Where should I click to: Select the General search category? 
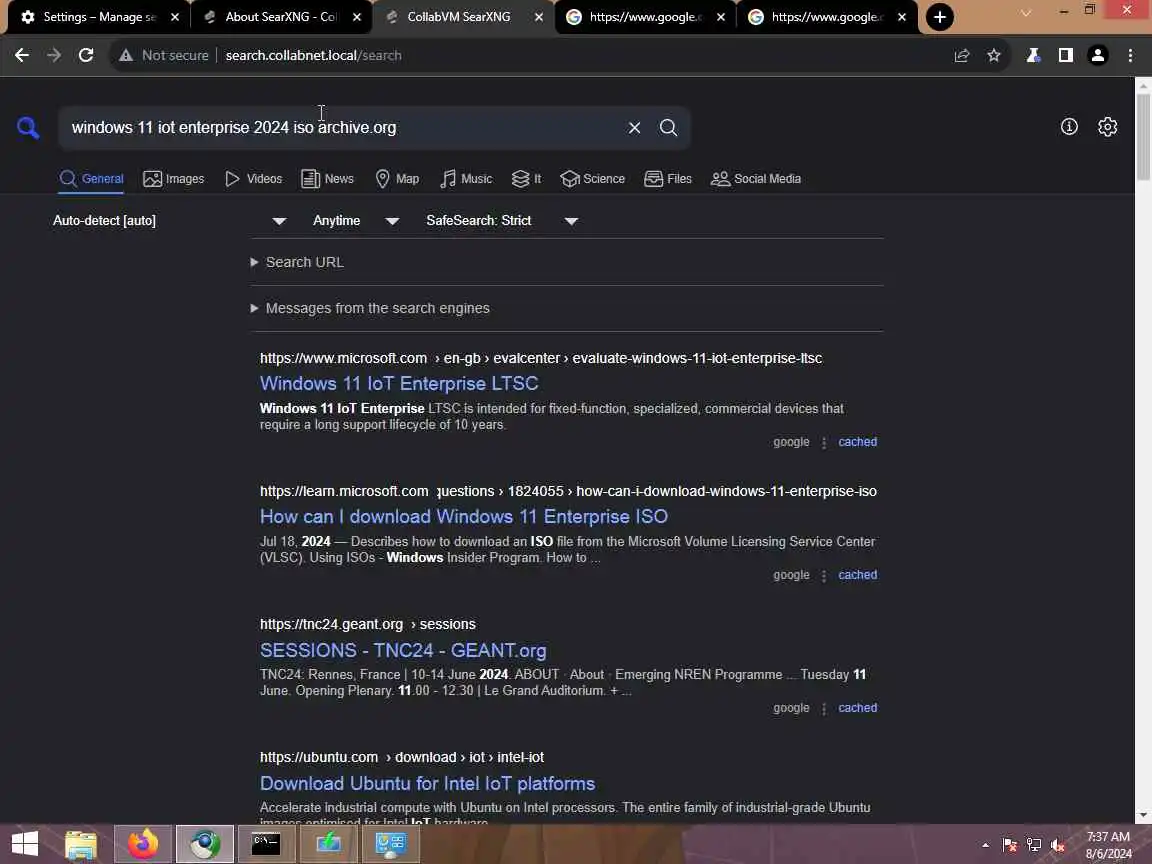coord(91,179)
